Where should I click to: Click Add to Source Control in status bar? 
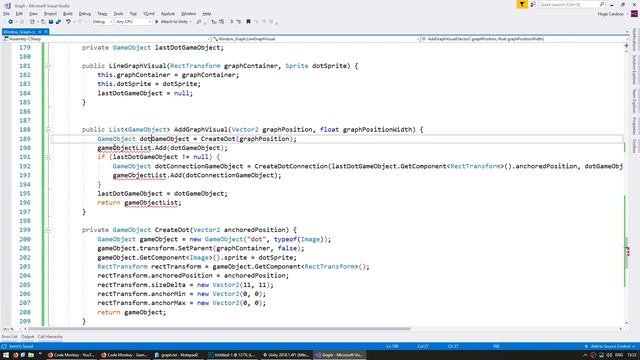[610, 346]
